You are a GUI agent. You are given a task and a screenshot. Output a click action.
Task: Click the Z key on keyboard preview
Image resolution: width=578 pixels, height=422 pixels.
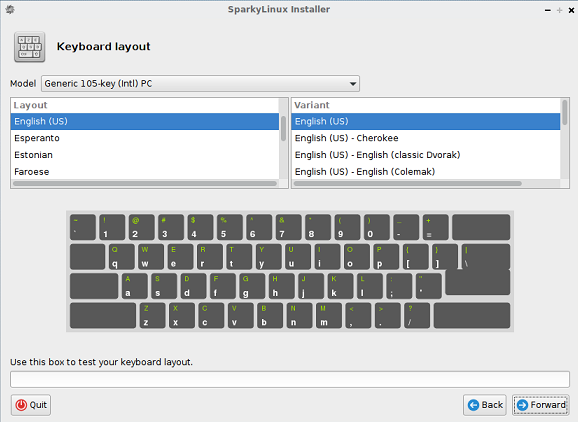(153, 315)
